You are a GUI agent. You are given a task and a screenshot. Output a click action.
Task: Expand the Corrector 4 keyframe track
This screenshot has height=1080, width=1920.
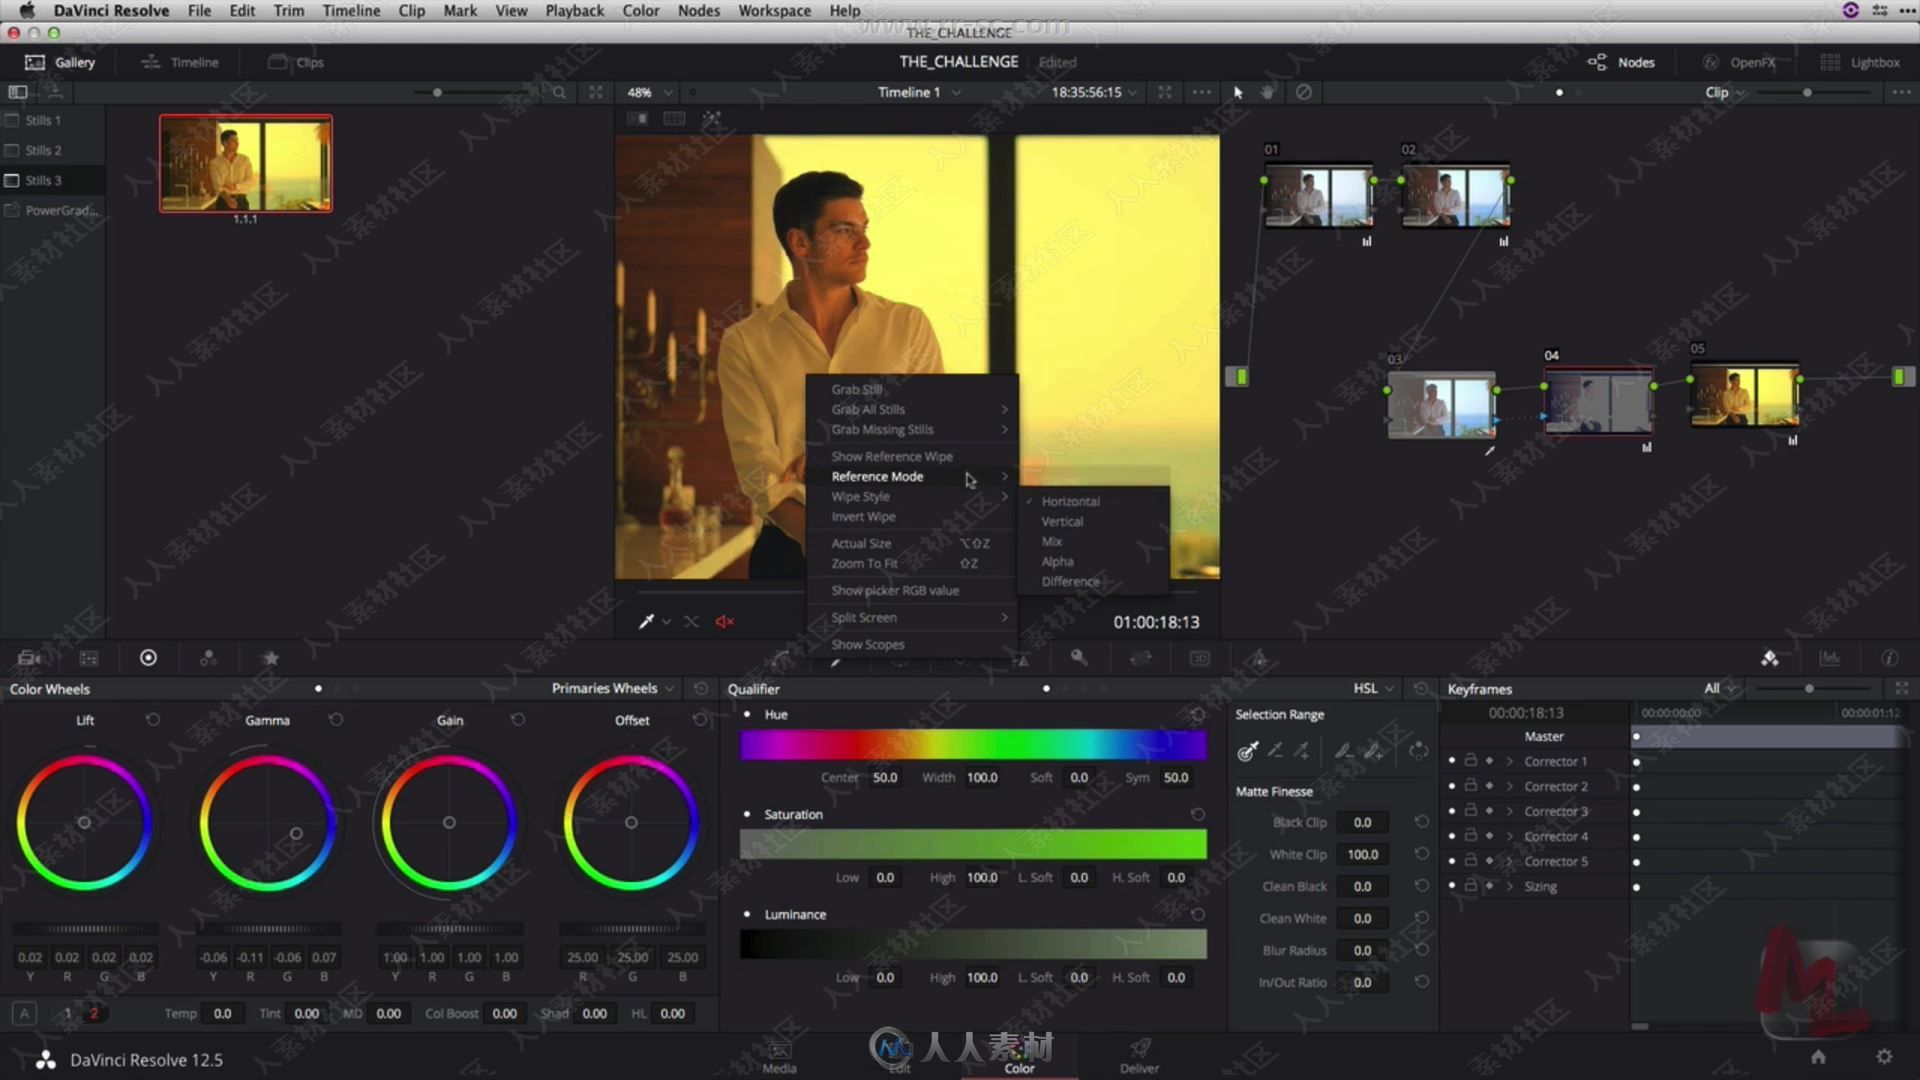pyautogui.click(x=1510, y=836)
